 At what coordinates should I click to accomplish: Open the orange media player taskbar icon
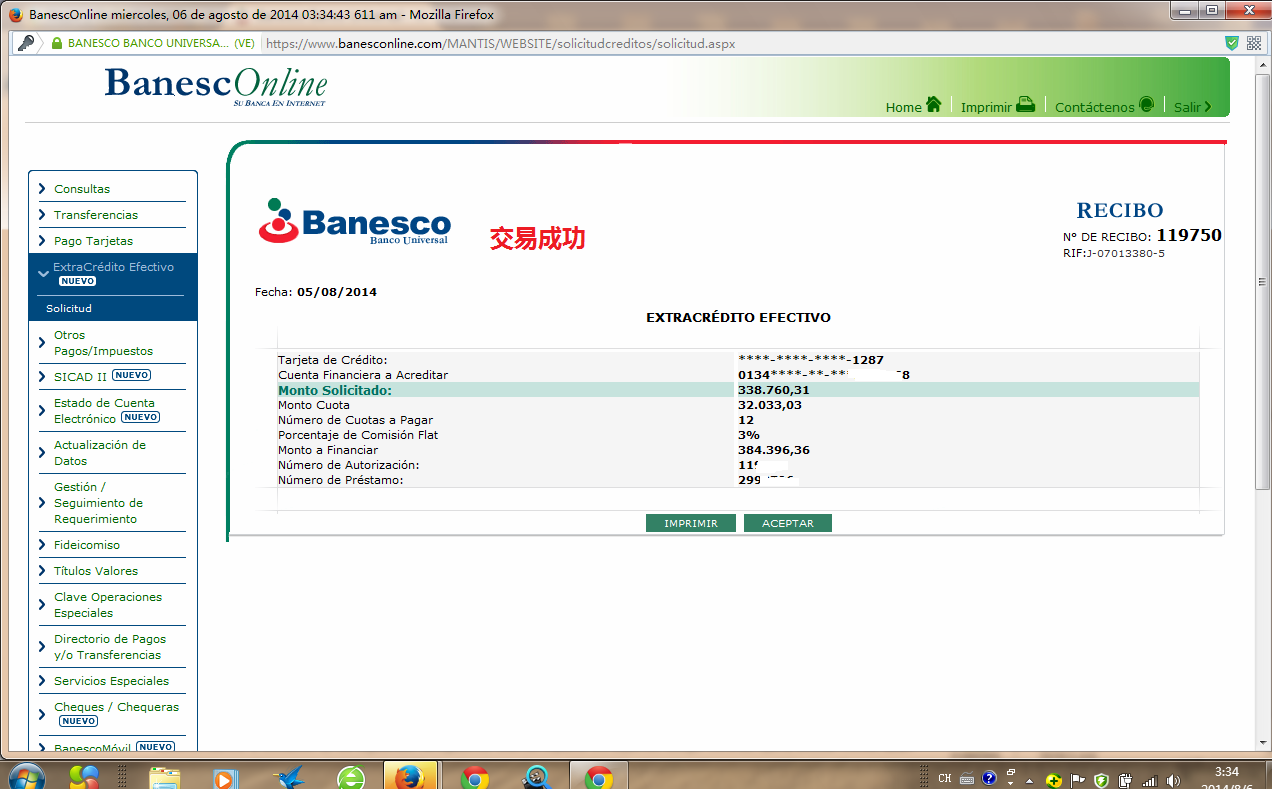coord(226,777)
